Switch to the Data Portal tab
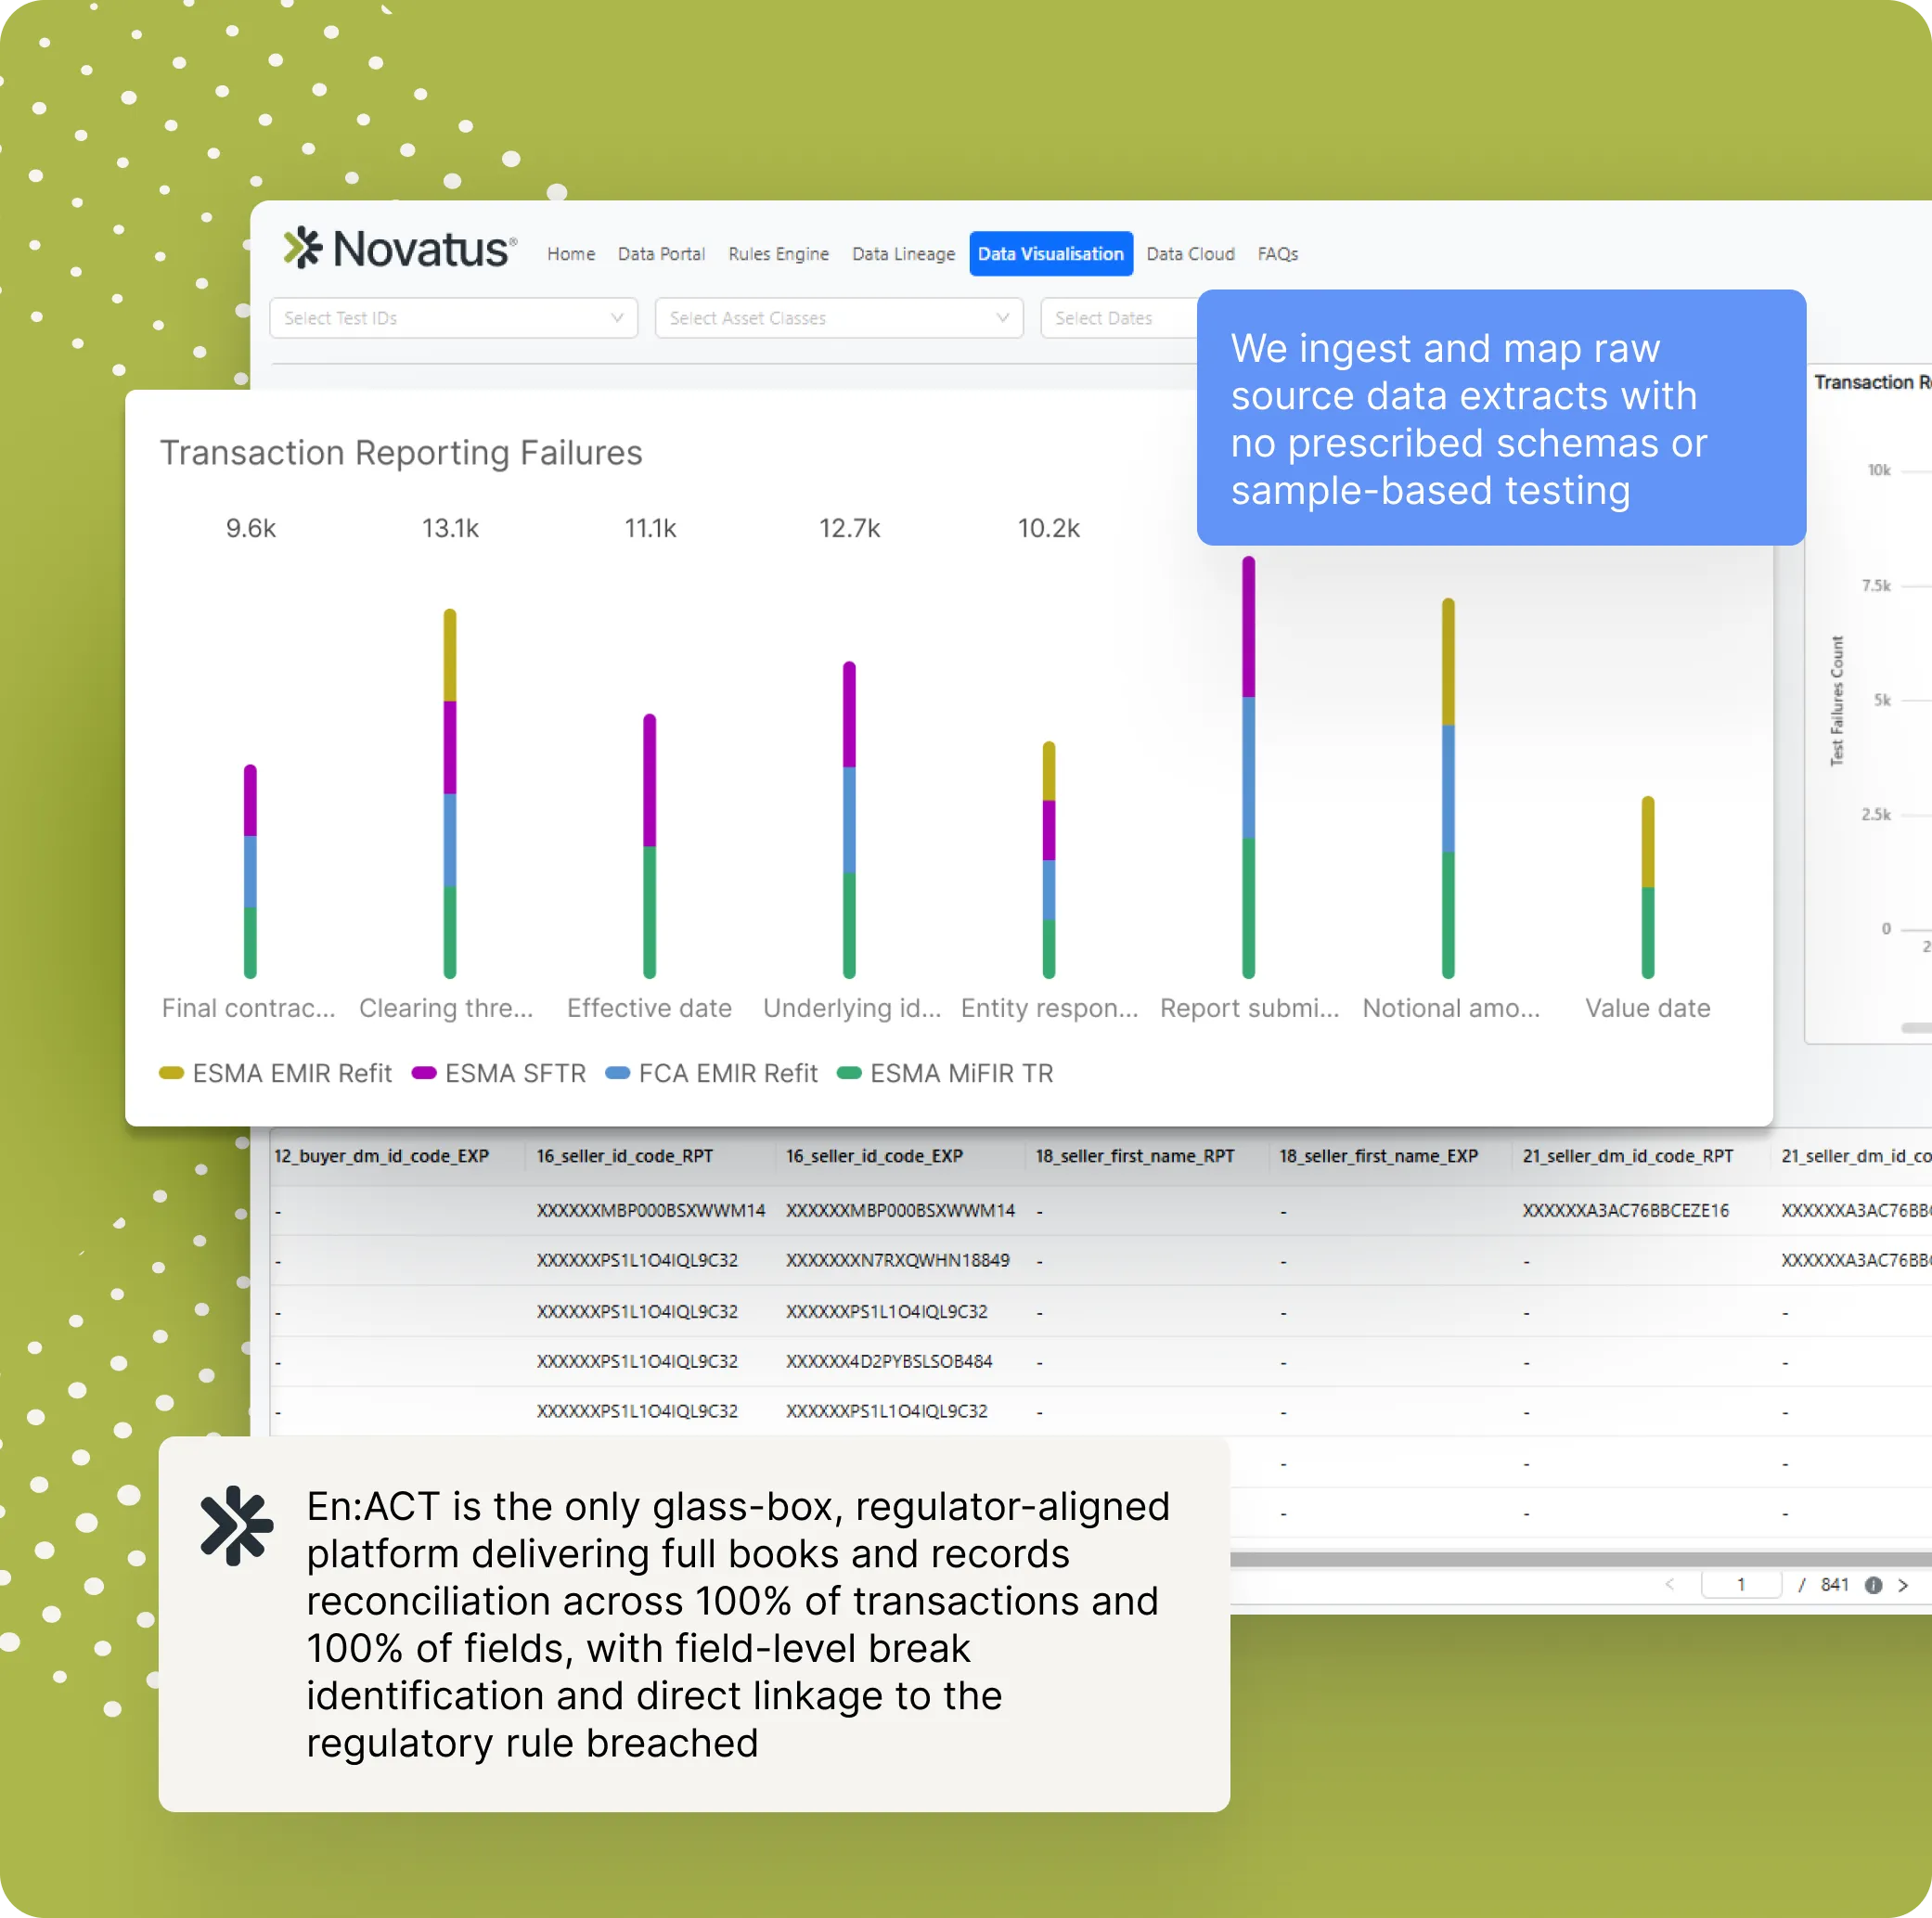 point(661,254)
